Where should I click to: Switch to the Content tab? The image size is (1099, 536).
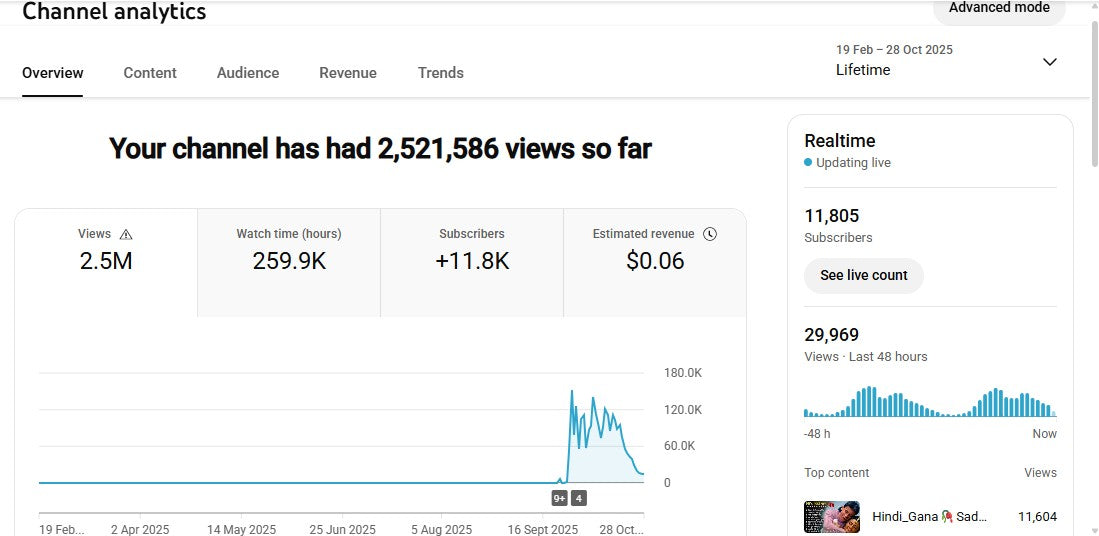click(x=150, y=73)
